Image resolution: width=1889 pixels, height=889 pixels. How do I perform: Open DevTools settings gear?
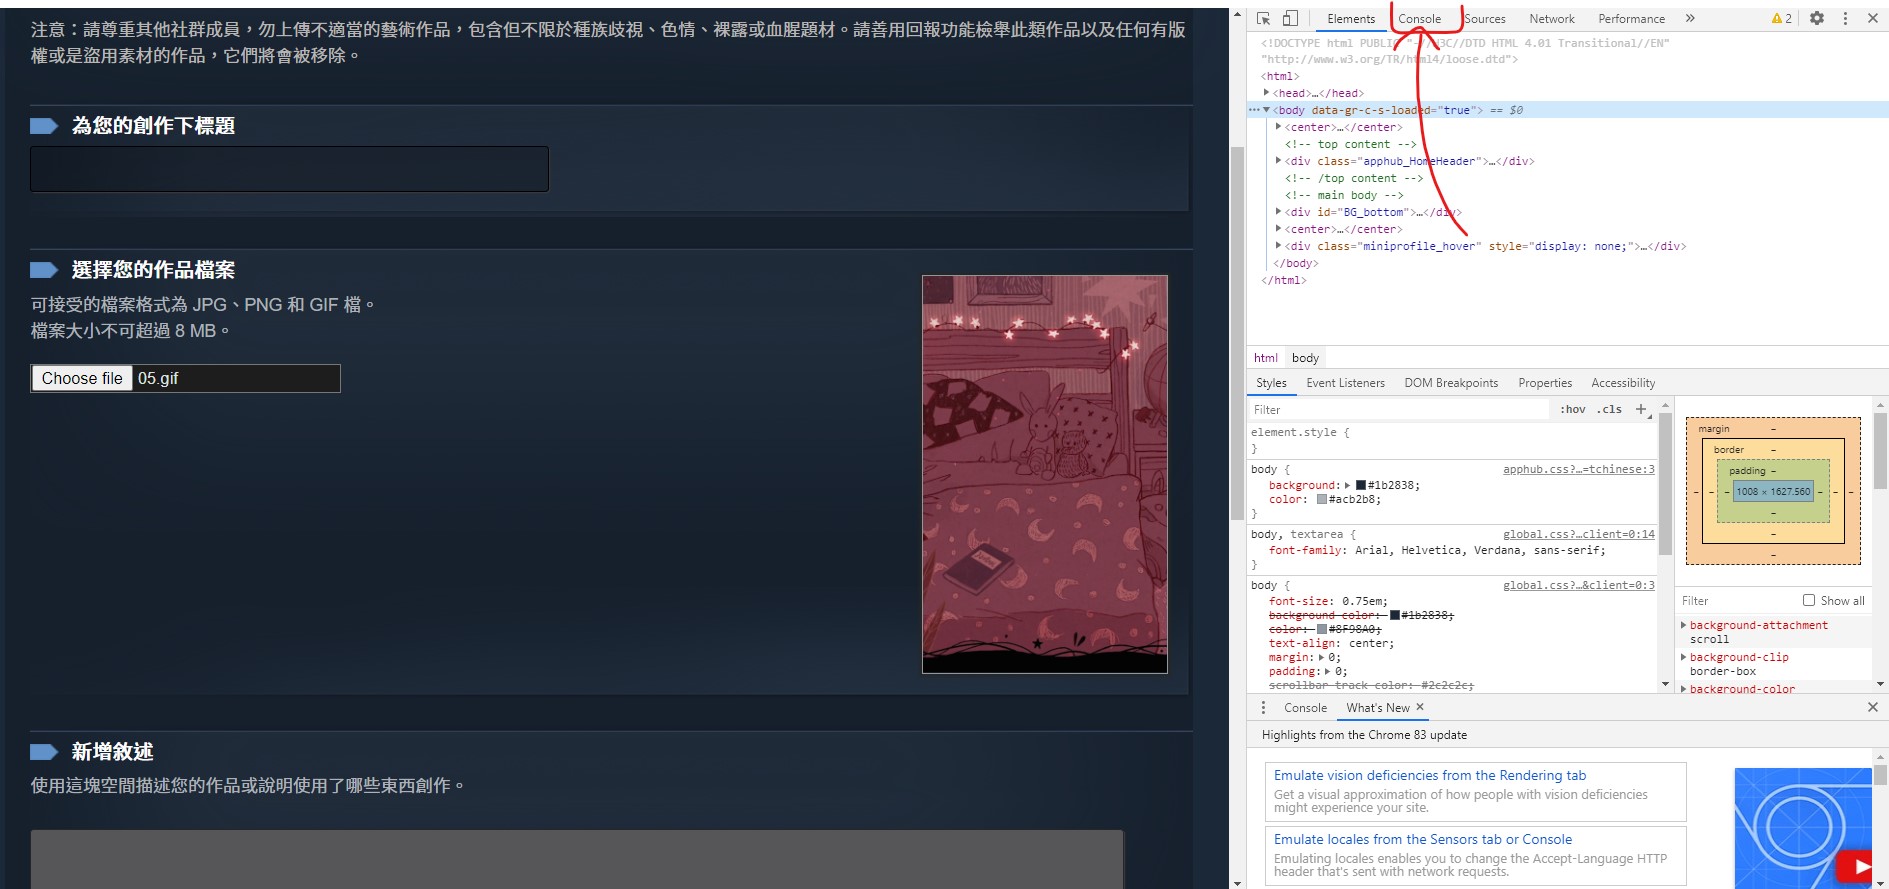coord(1817,18)
